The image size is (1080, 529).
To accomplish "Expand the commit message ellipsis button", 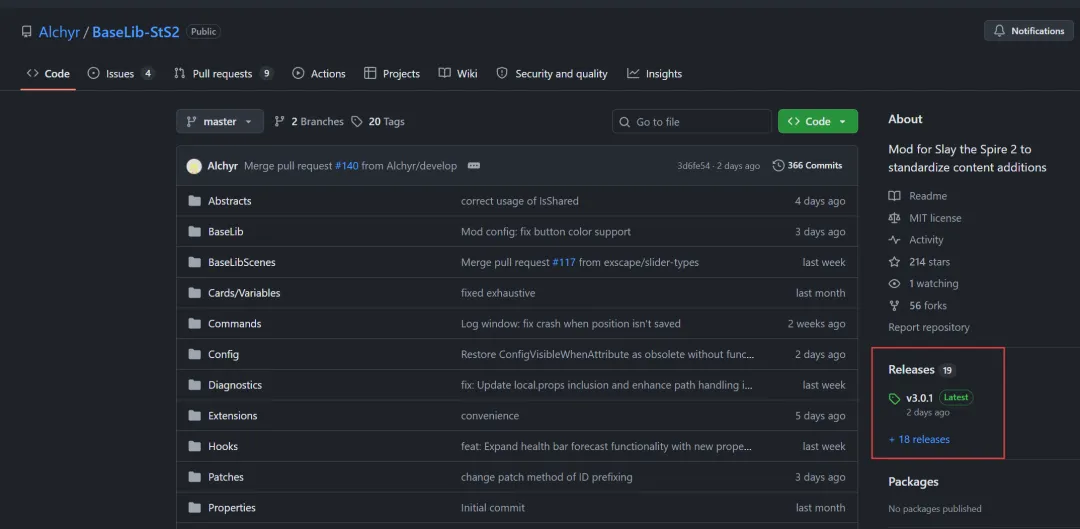I will (x=473, y=166).
